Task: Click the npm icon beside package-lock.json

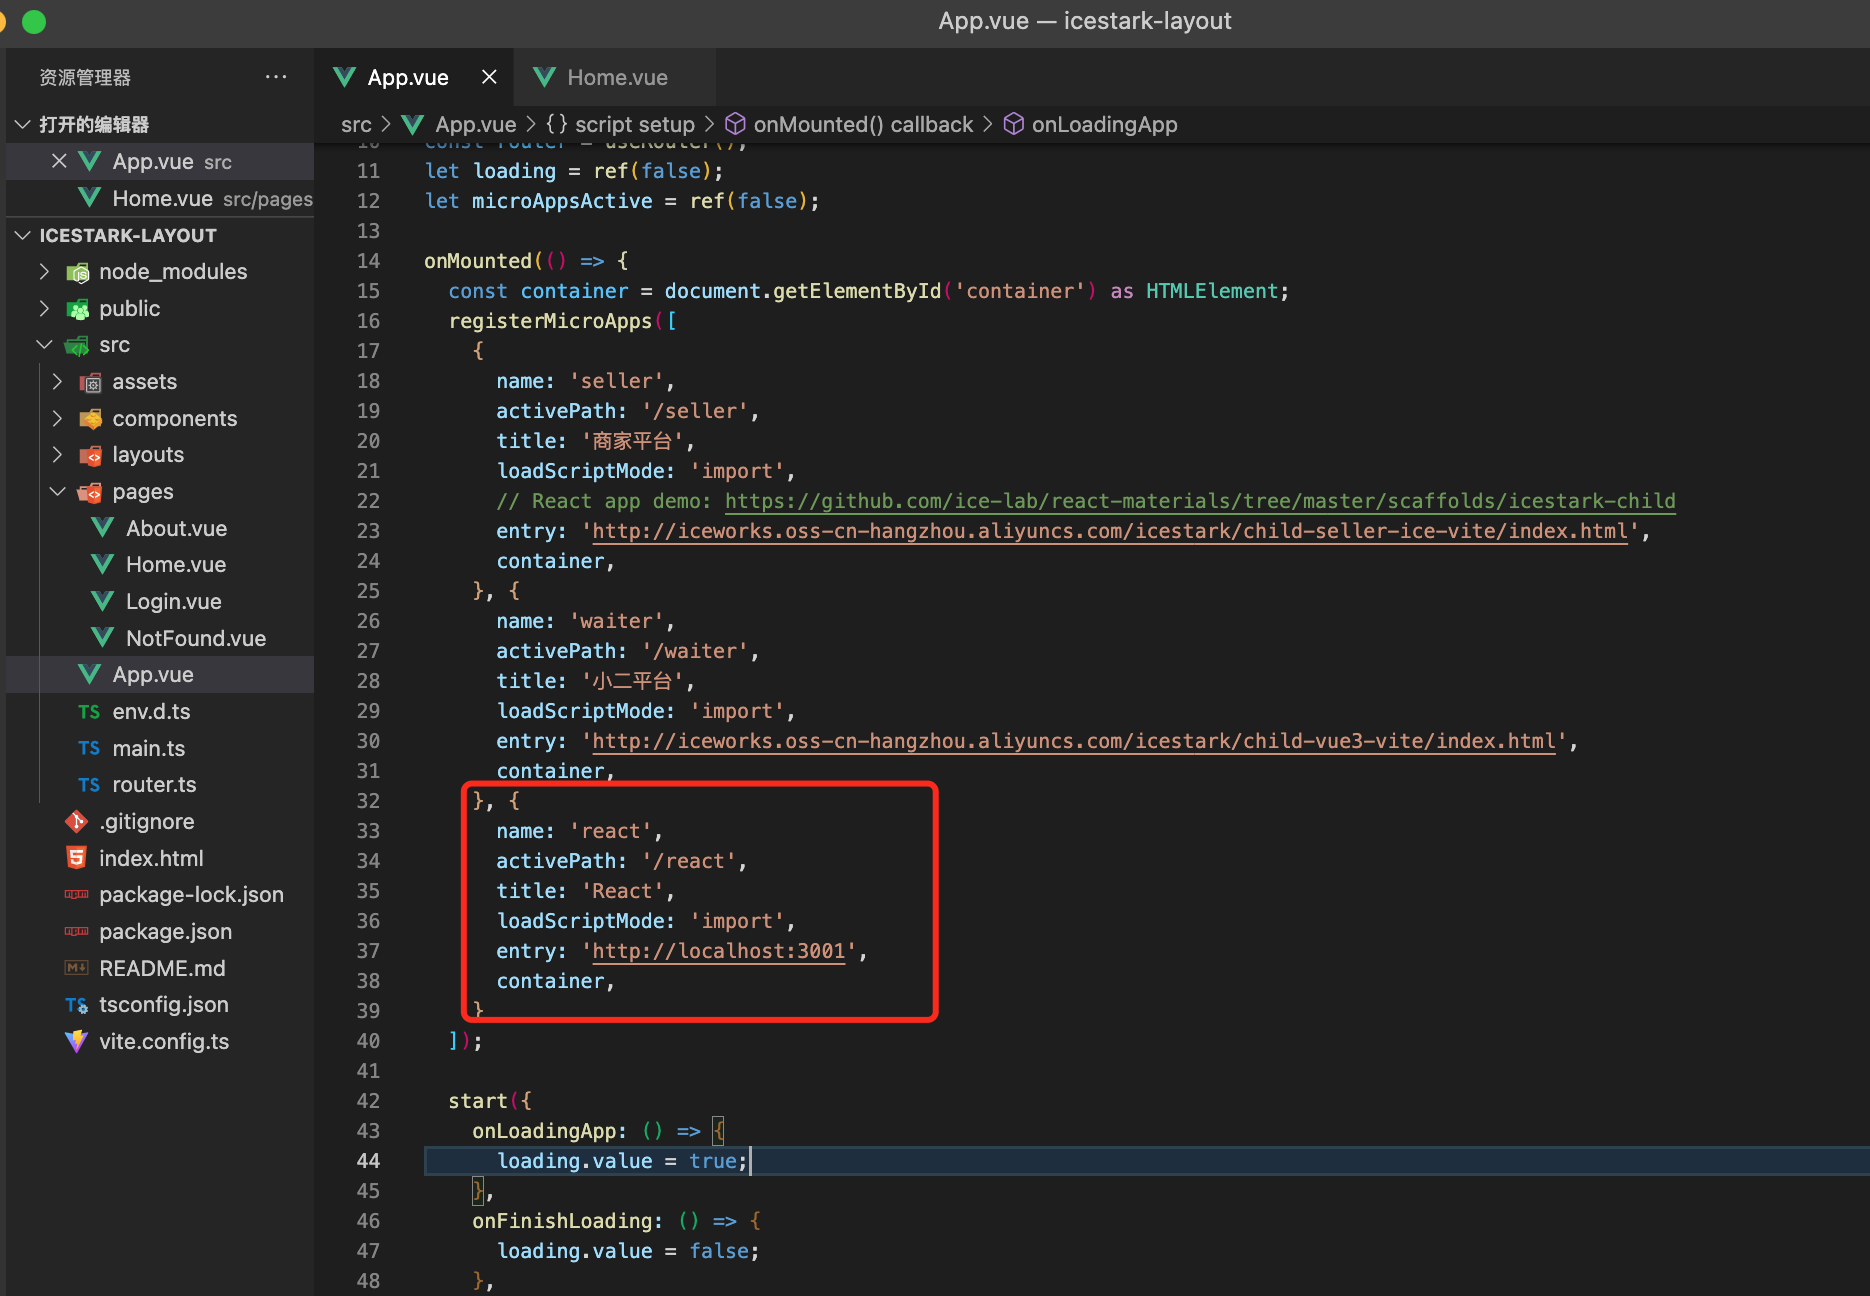Action: (x=77, y=895)
